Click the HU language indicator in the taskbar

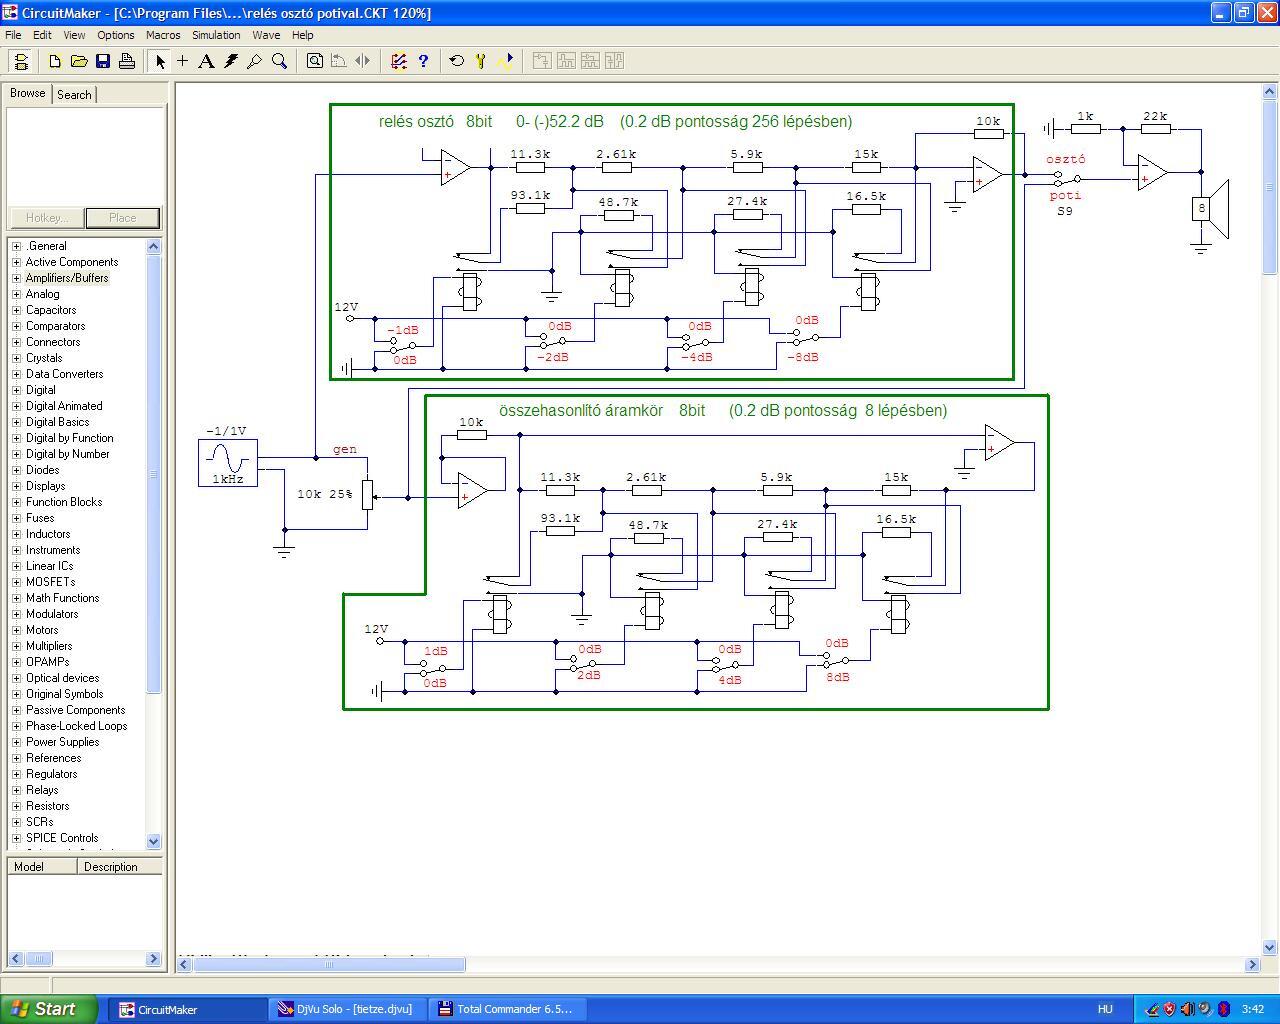[1105, 1009]
